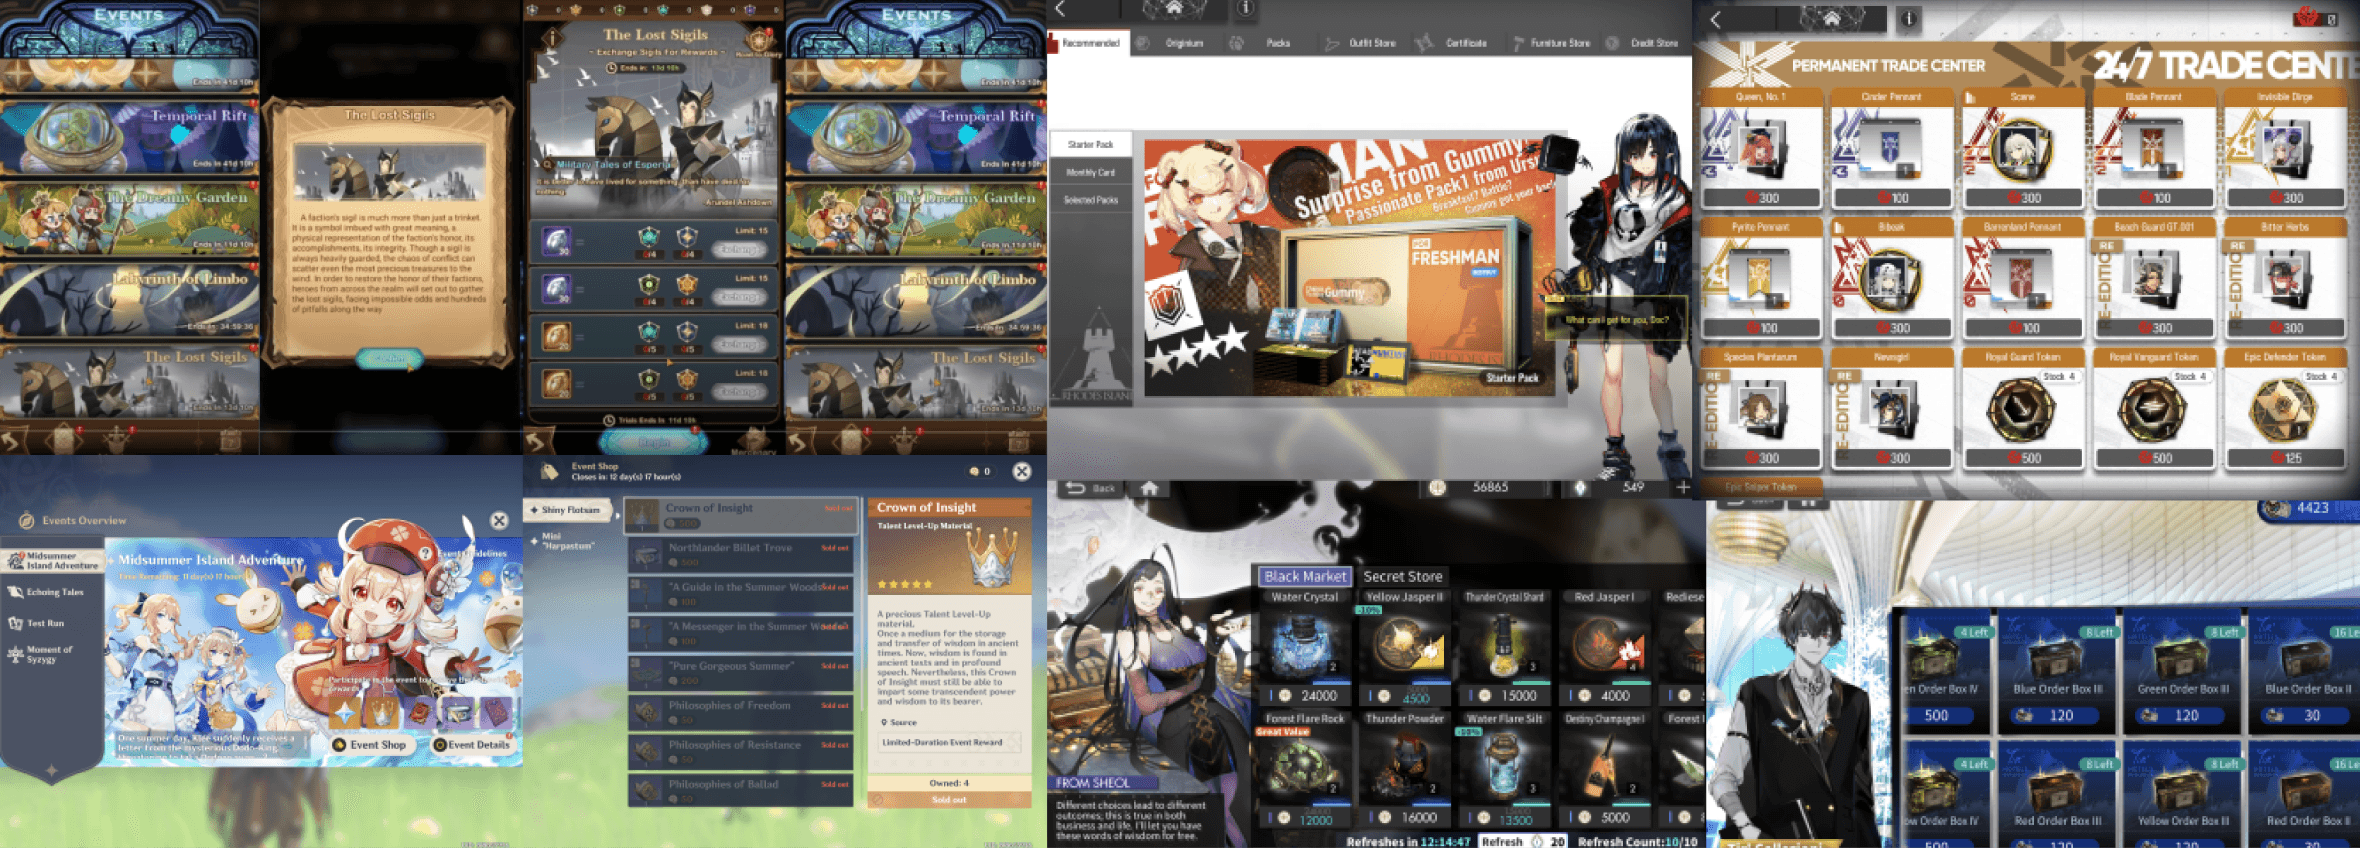Choose the Scene trade item

pos(2022,148)
